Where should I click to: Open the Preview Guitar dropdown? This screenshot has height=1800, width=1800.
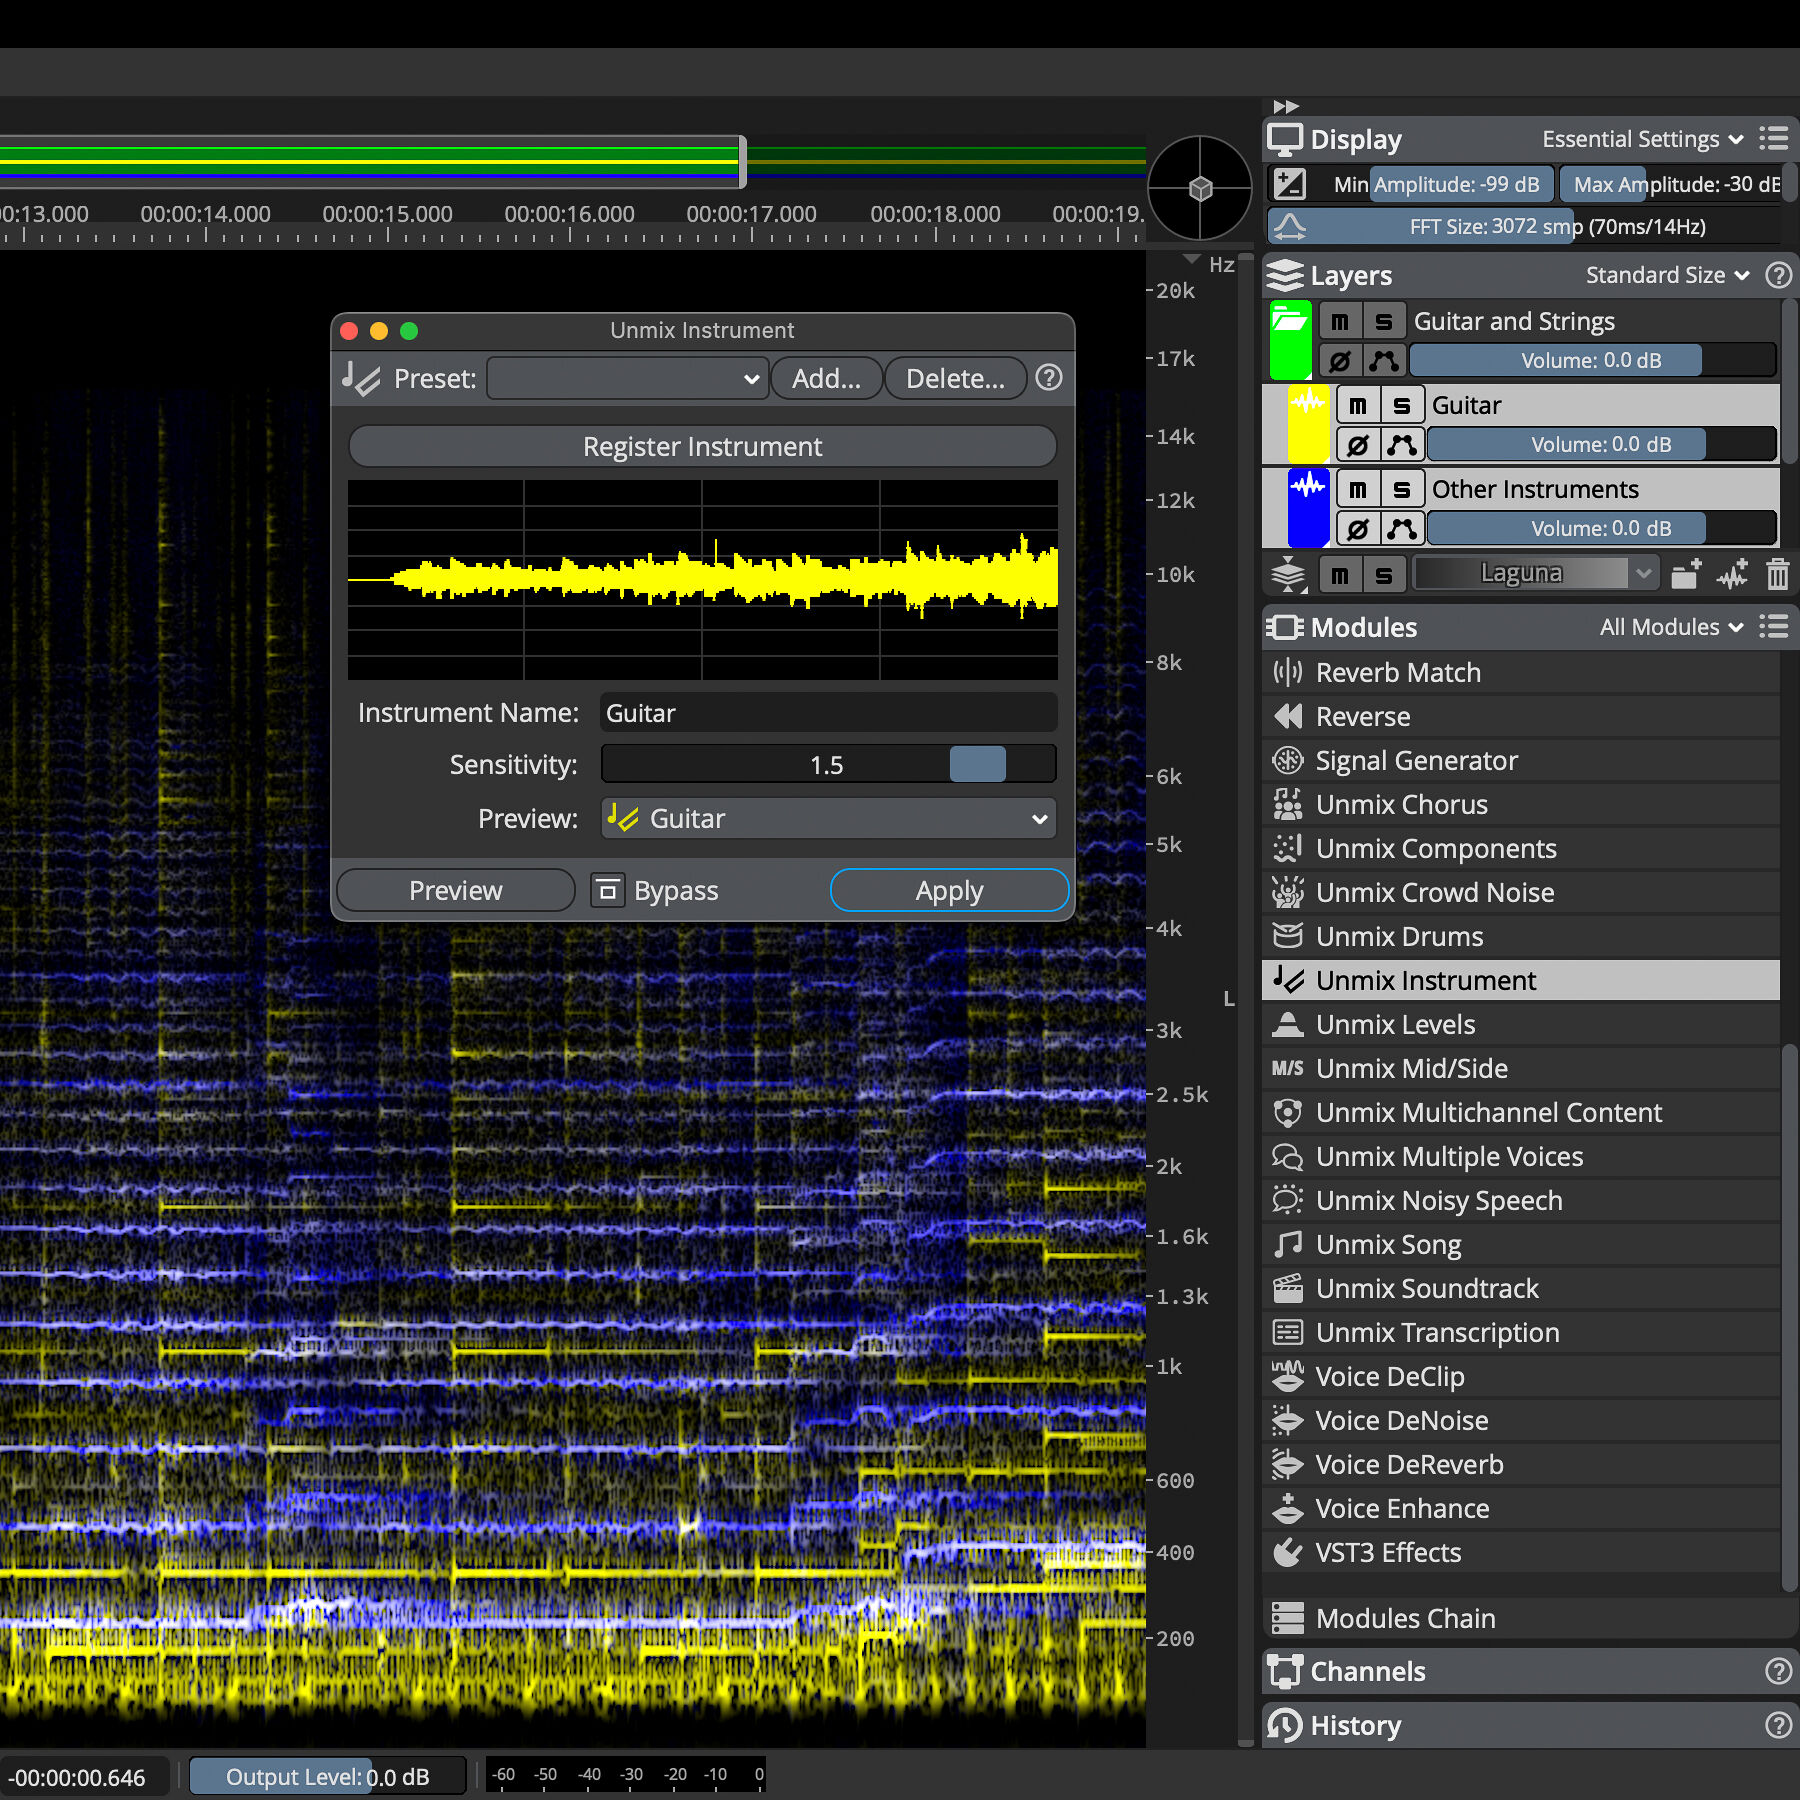828,819
